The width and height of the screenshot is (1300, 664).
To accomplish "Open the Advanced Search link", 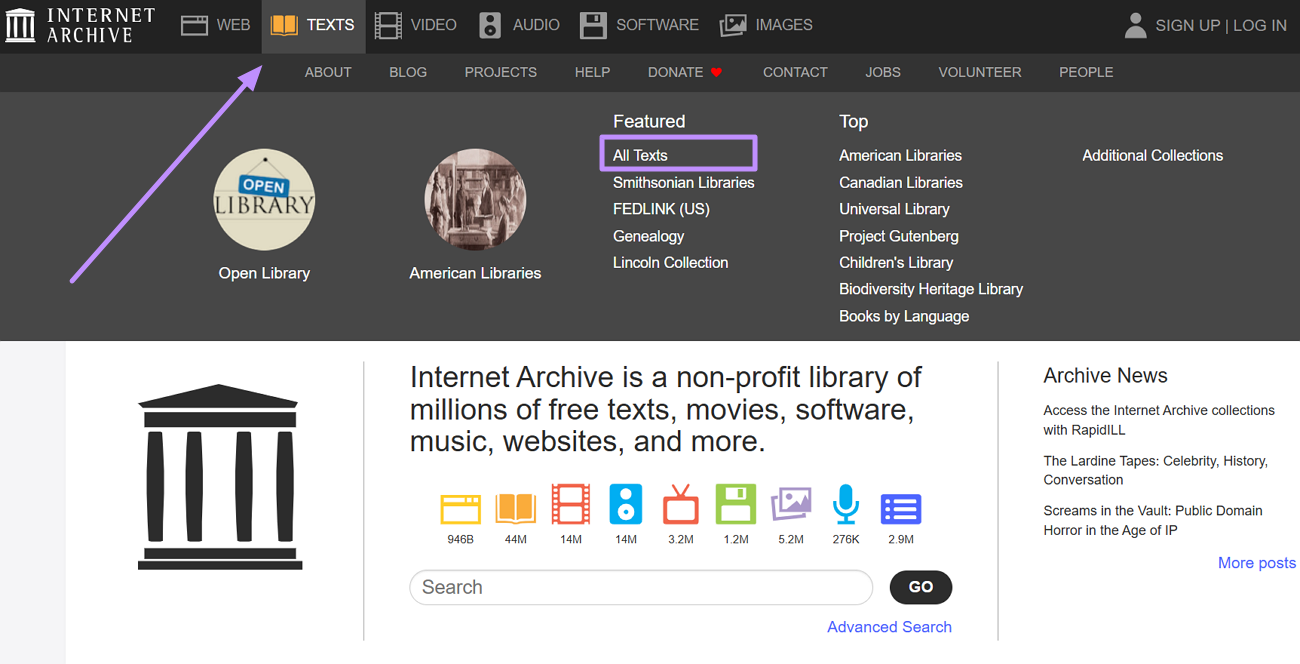I will (x=889, y=627).
